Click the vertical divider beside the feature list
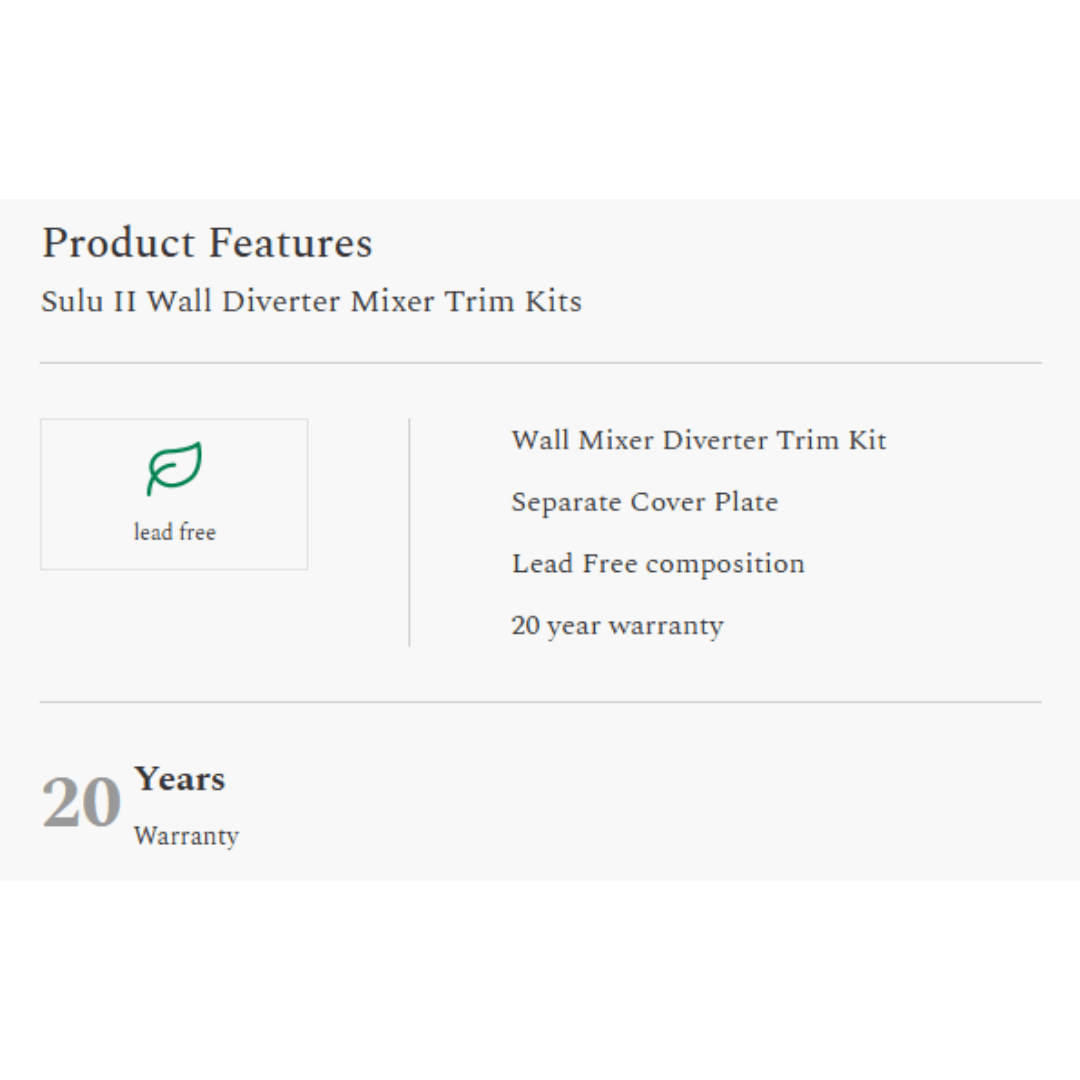 [x=409, y=532]
